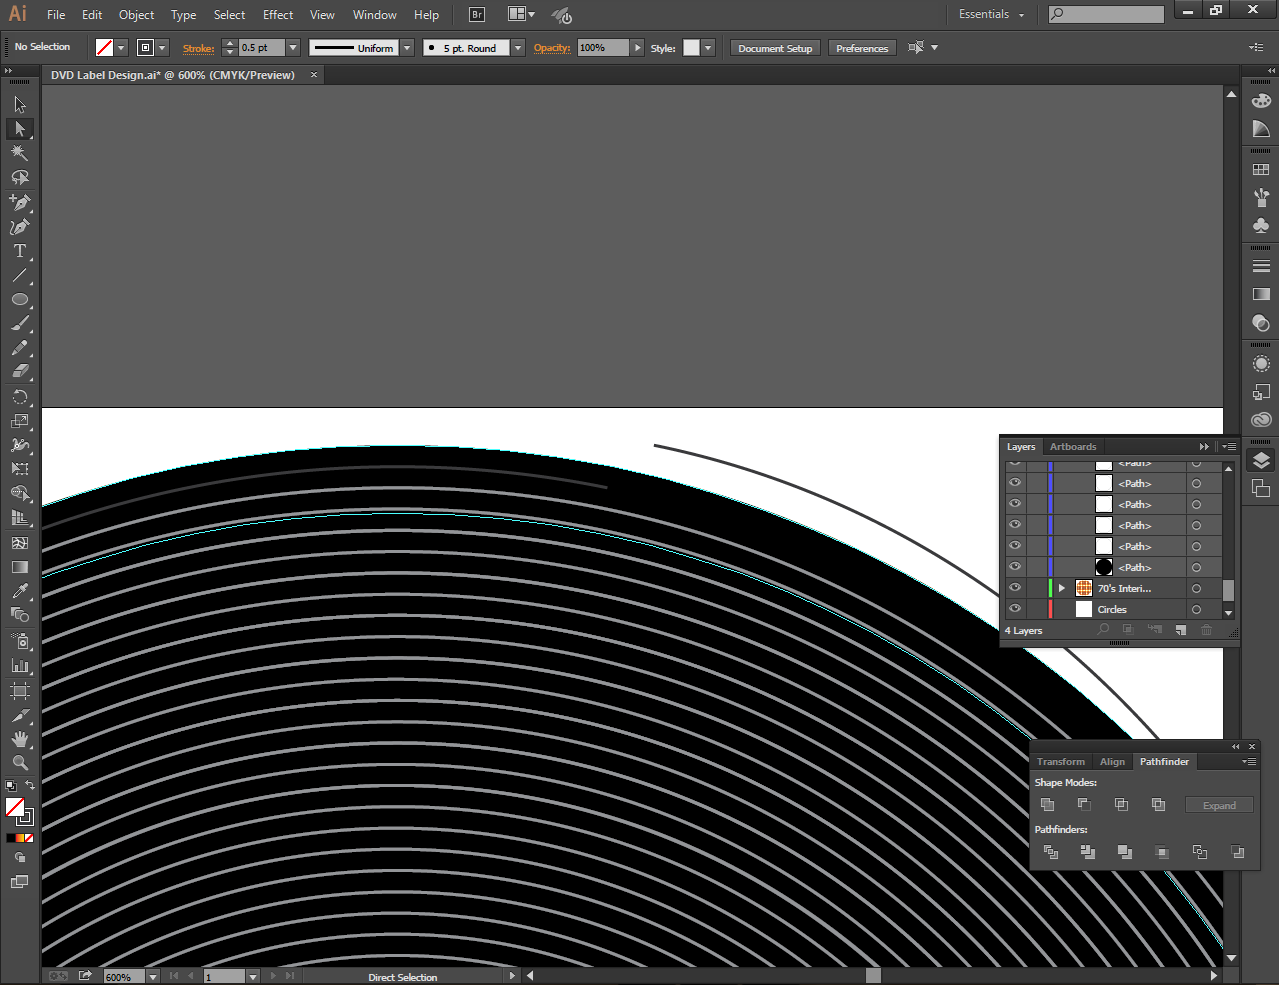Open the Effect menu
Viewport: 1279px width, 985px height.
tap(278, 15)
